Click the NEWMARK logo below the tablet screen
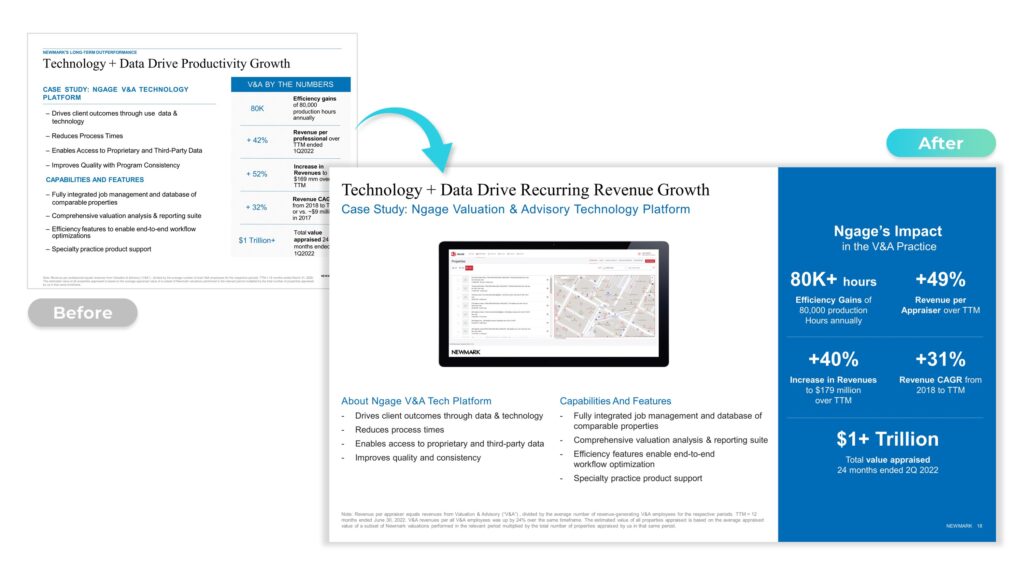The height and width of the screenshot is (576, 1024). (x=467, y=352)
